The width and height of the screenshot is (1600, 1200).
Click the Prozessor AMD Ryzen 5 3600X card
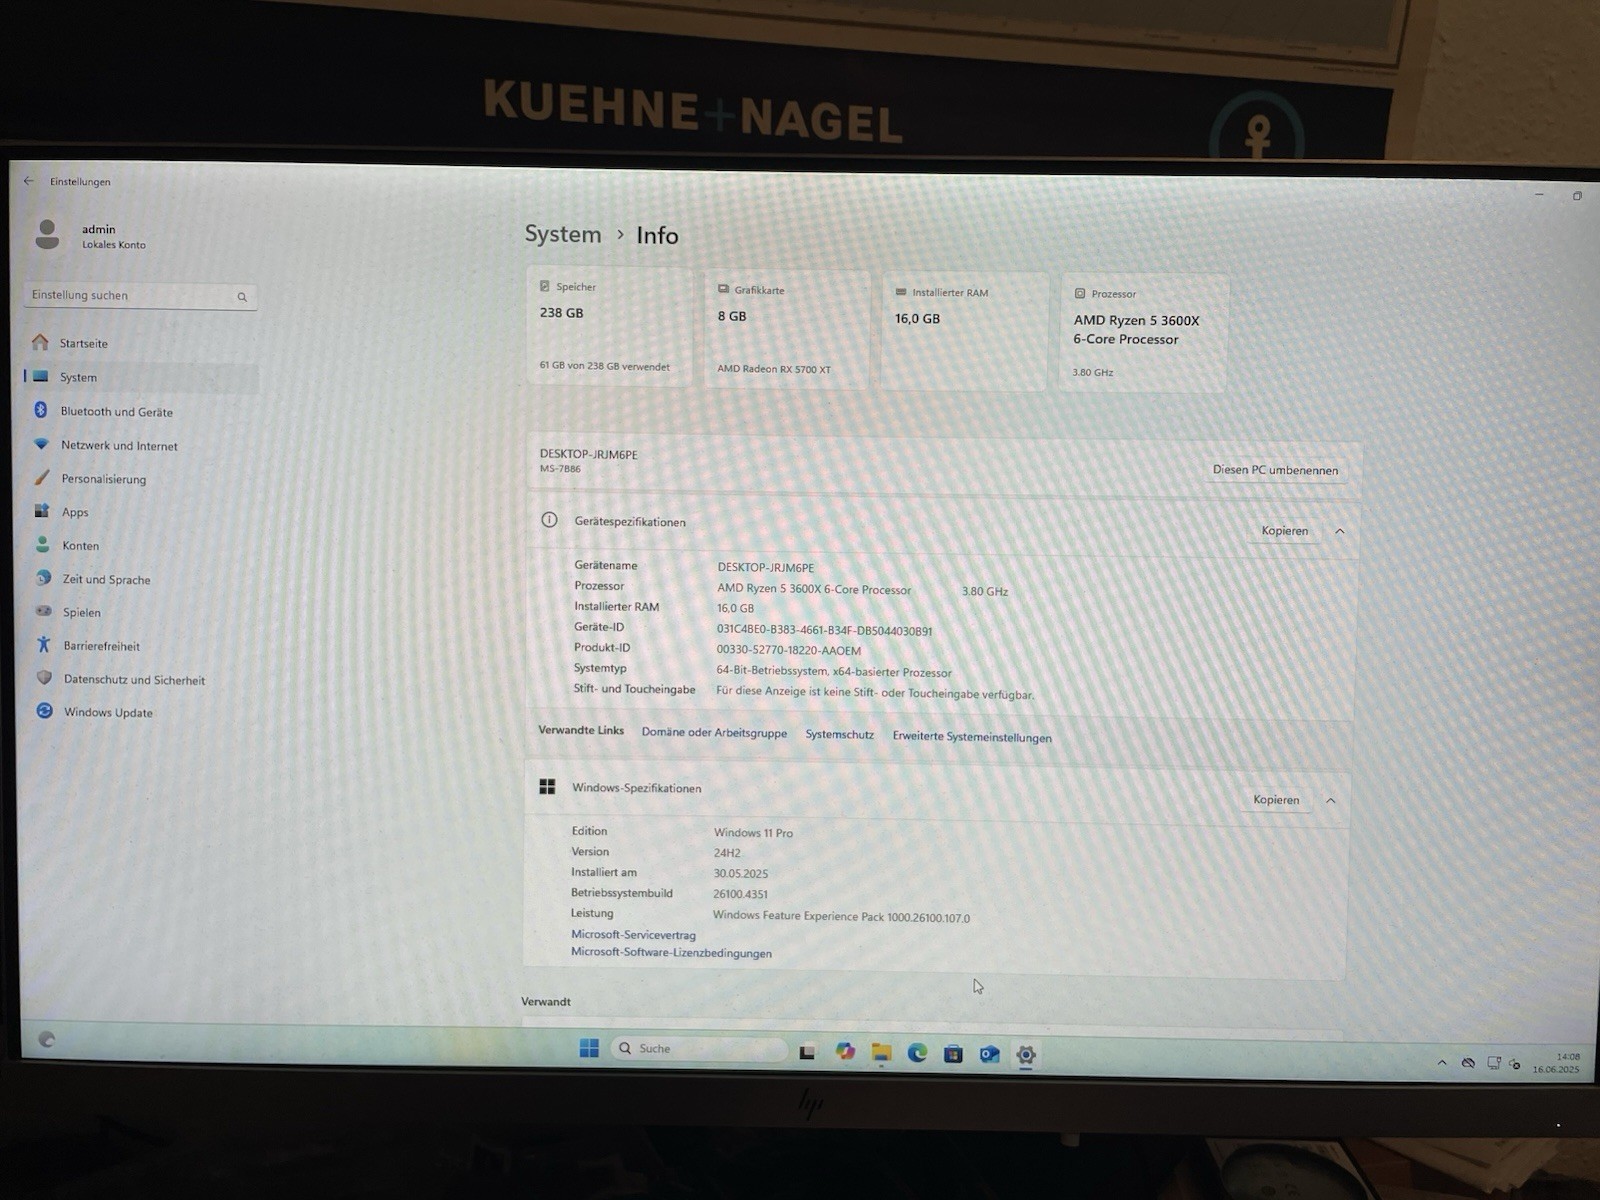1144,333
